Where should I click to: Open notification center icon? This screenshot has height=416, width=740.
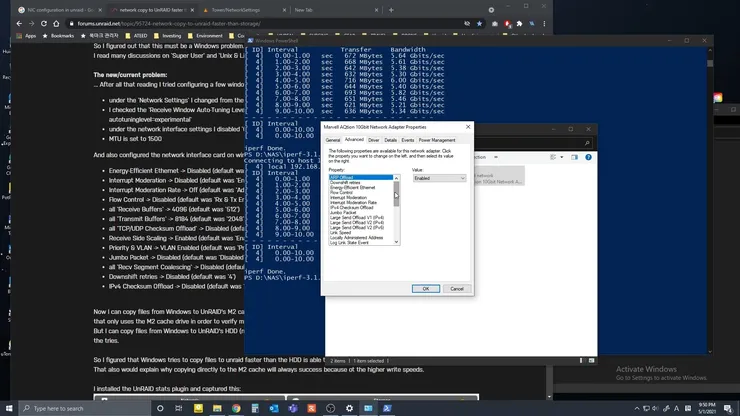click(728, 408)
